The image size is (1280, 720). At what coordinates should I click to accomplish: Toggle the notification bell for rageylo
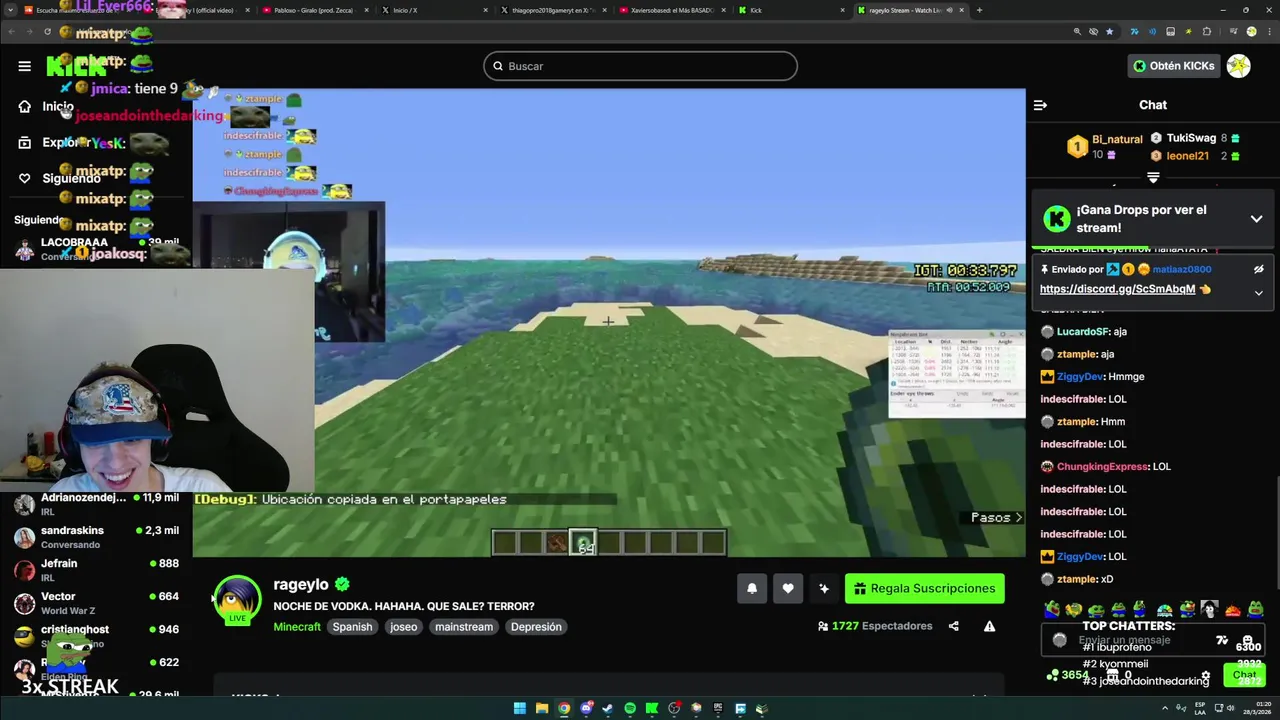pyautogui.click(x=752, y=589)
